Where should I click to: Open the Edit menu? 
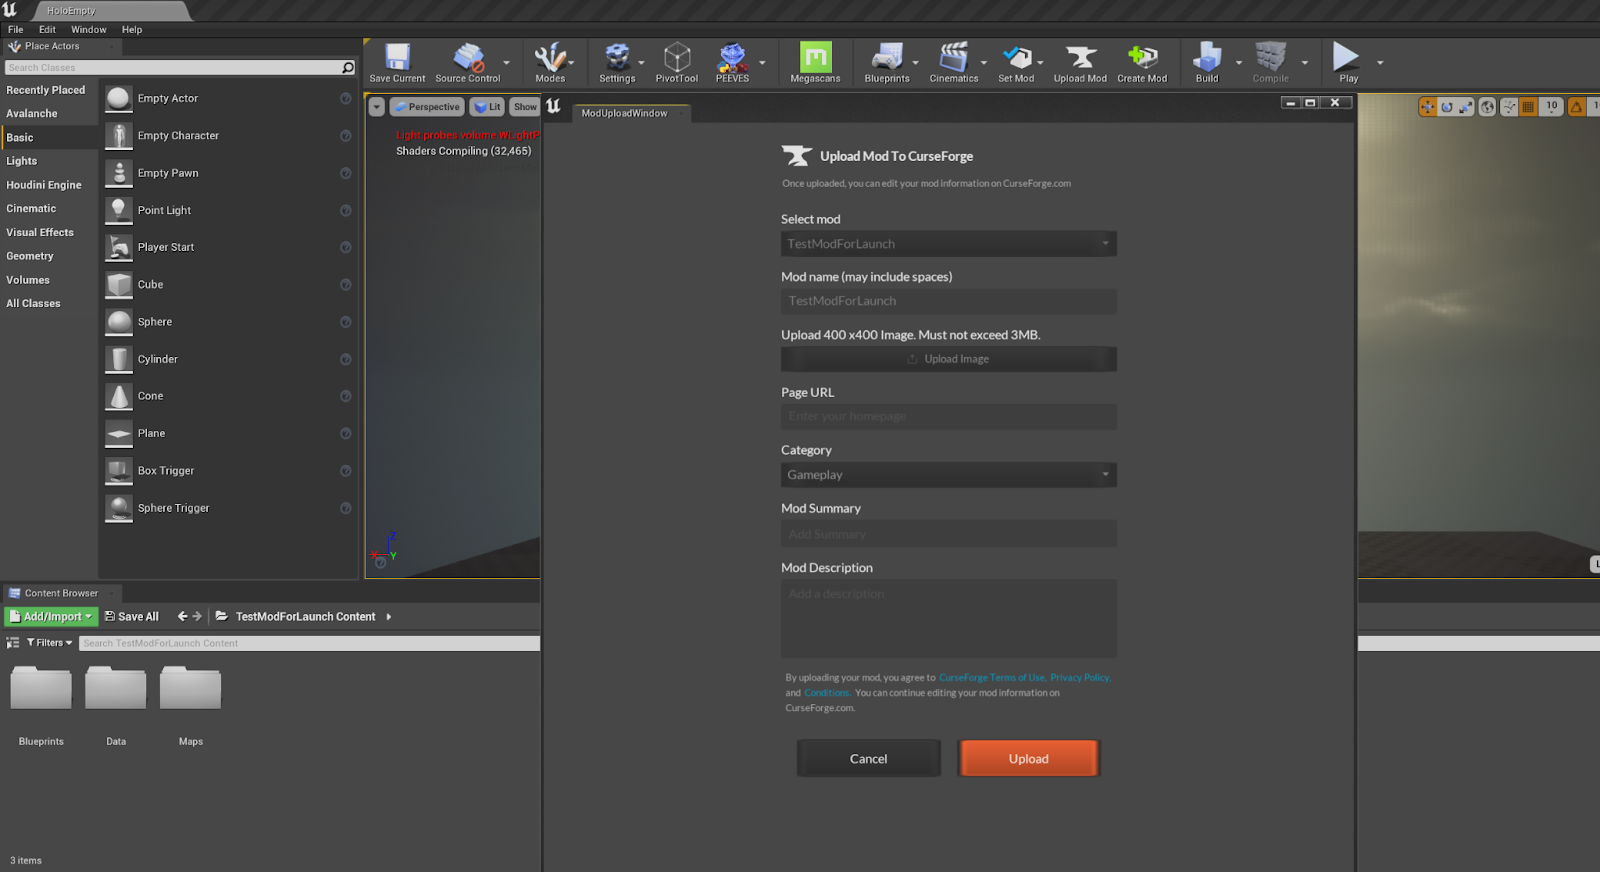click(47, 30)
